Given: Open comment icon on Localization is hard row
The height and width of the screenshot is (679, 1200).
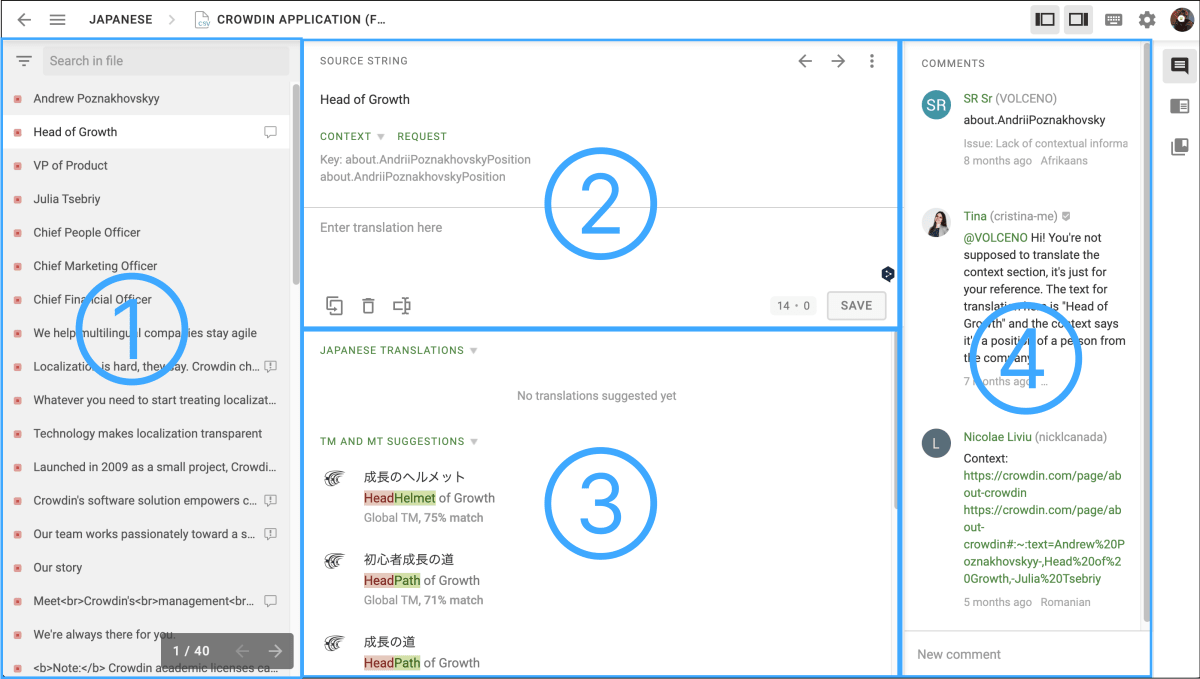Looking at the screenshot, I should [270, 366].
